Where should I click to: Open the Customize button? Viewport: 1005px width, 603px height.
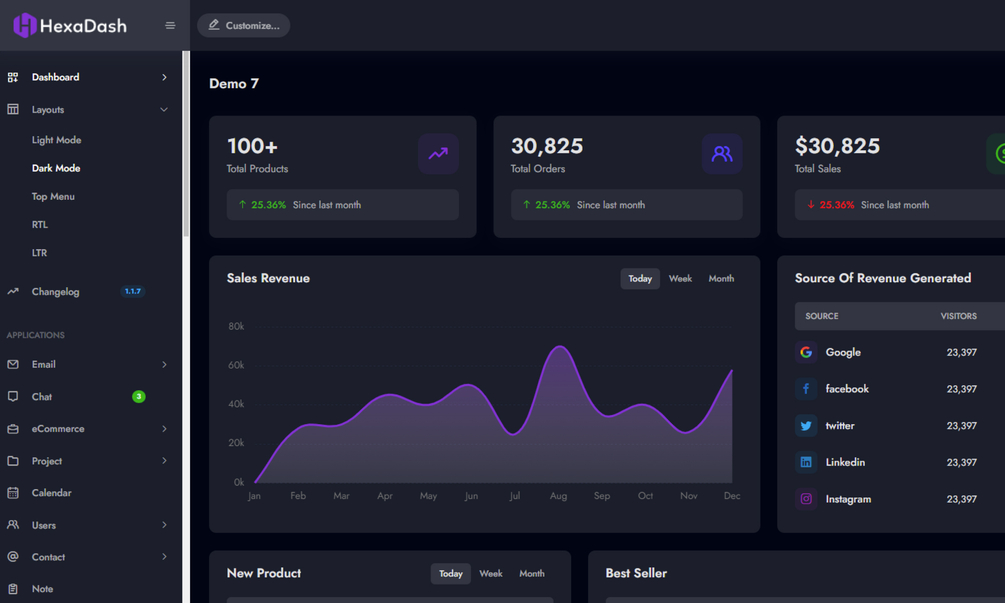(244, 26)
